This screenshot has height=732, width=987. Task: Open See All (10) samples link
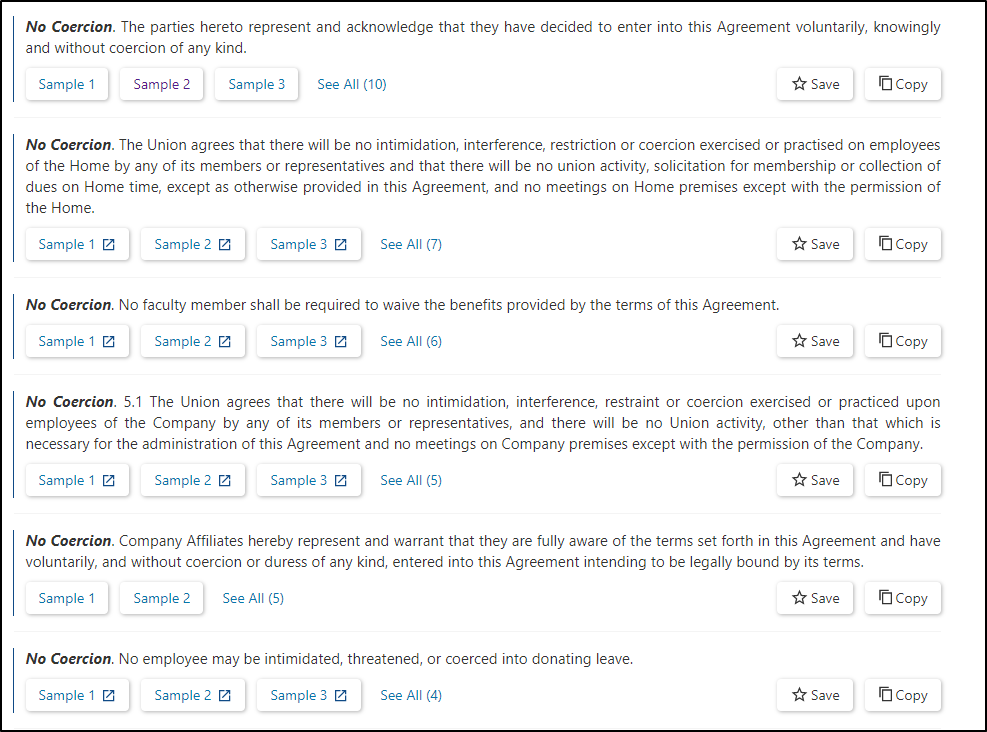point(352,84)
